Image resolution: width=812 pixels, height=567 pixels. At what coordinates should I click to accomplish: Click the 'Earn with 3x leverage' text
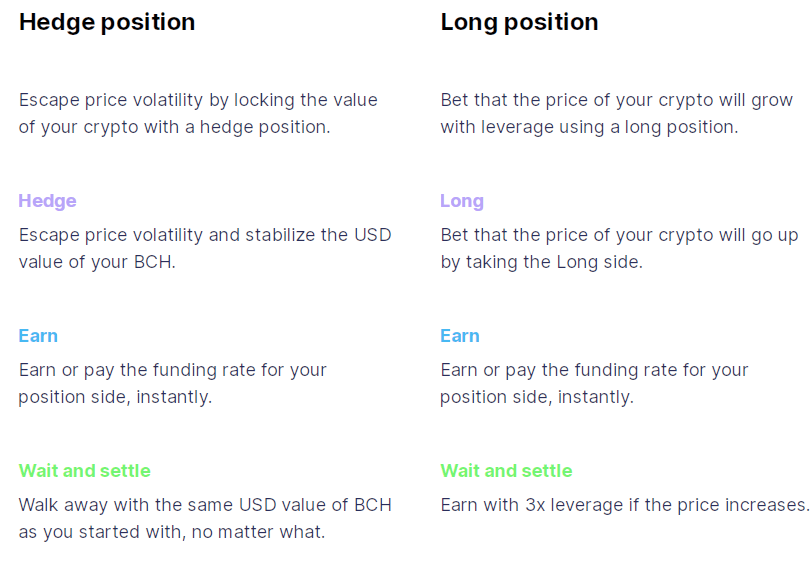click(625, 505)
